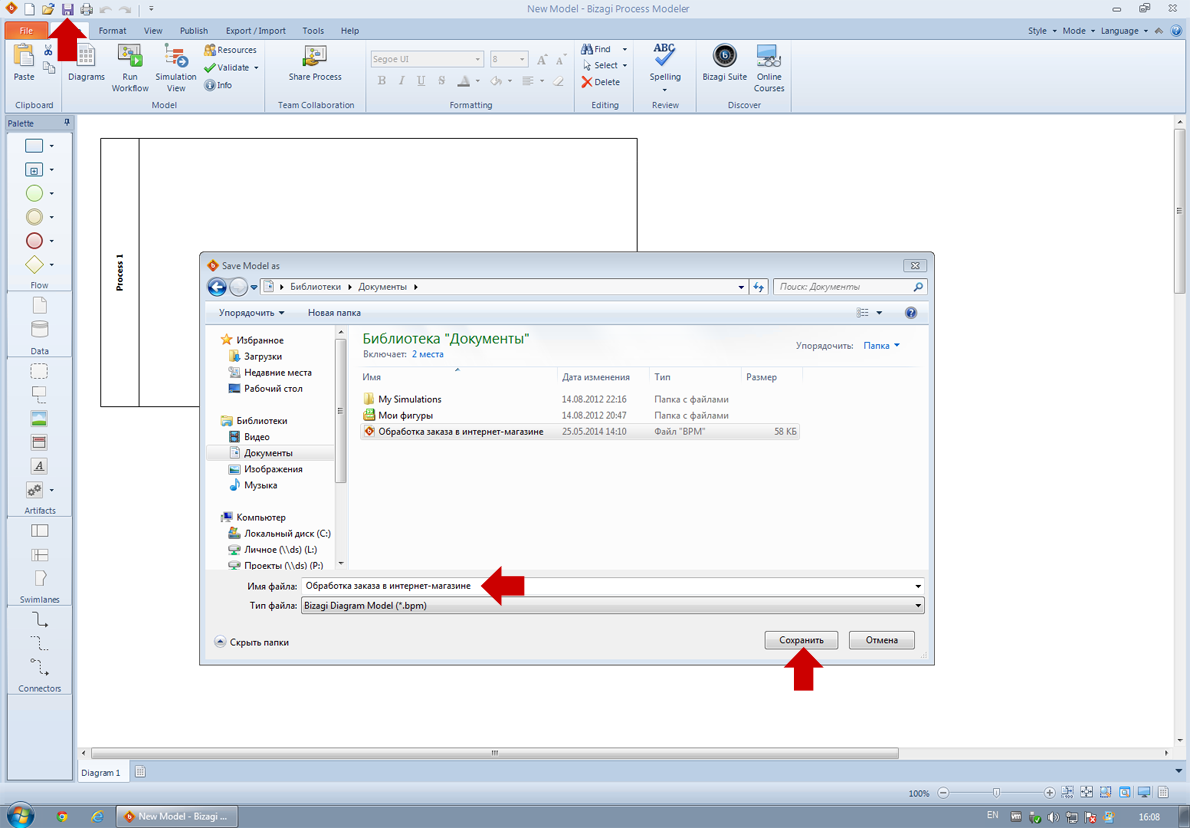Expand the Validate dropdown arrow
Viewport: 1190px width, 828px height.
pos(256,68)
